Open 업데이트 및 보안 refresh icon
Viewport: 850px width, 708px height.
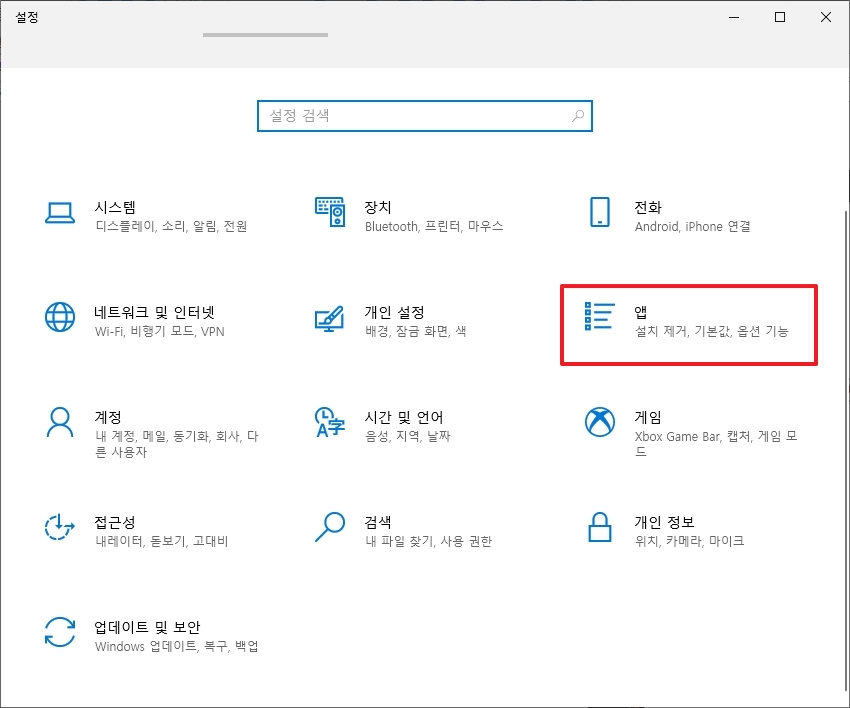pos(60,632)
